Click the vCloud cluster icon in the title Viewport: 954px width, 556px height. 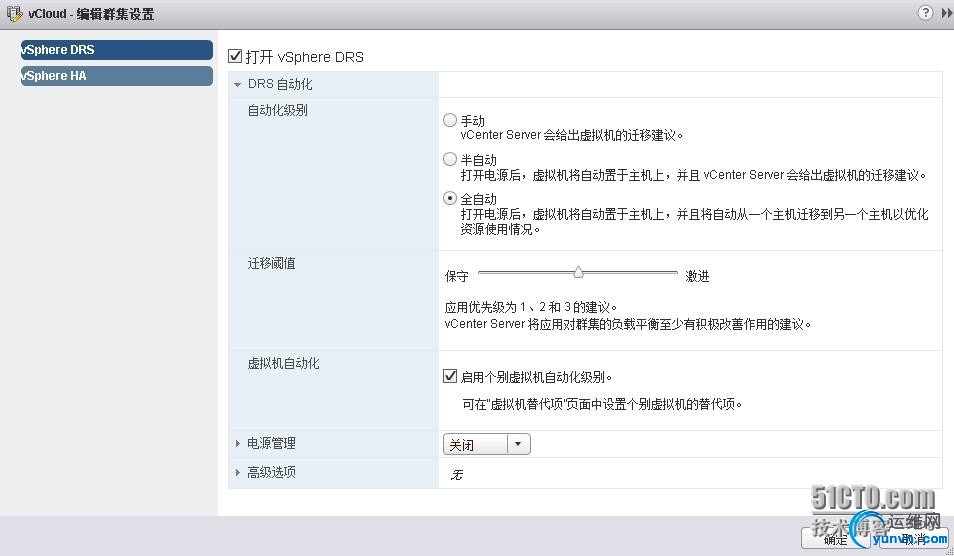pyautogui.click(x=14, y=13)
